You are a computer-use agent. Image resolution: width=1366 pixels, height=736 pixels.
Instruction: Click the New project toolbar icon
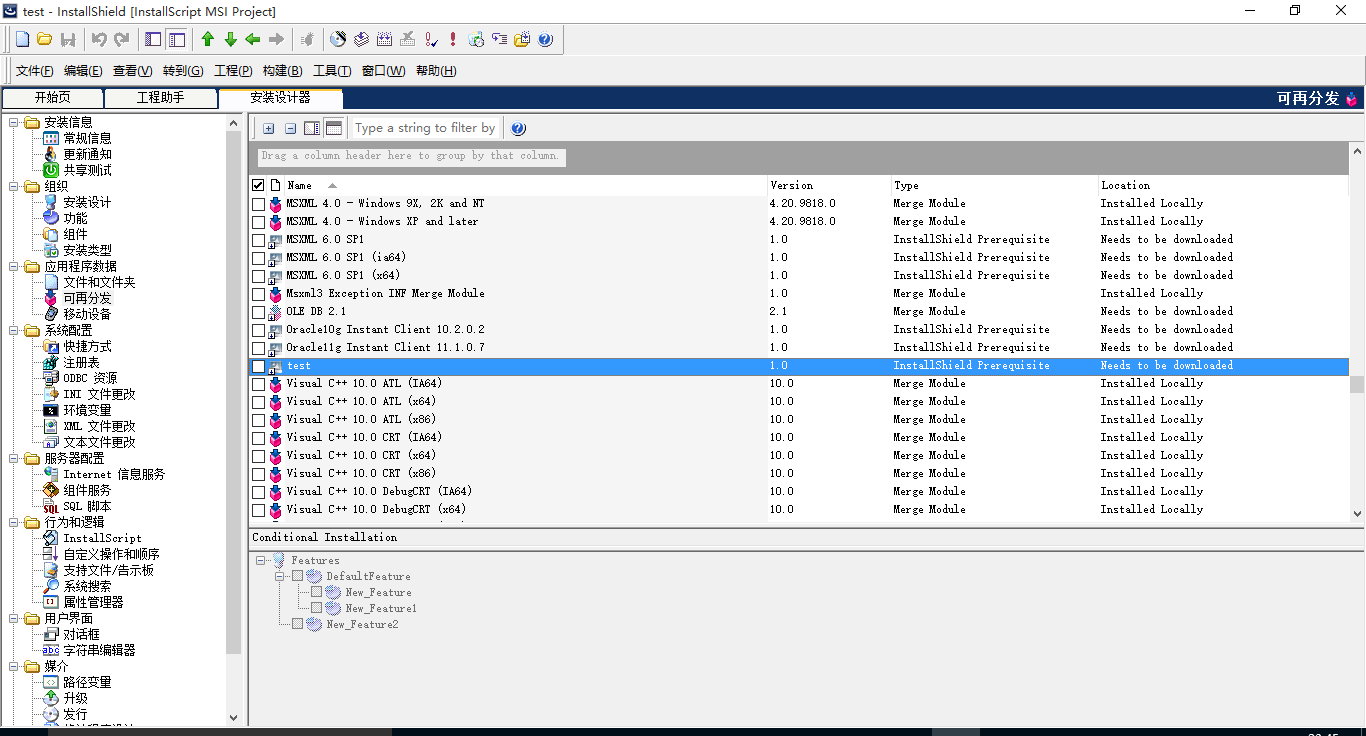coord(22,39)
